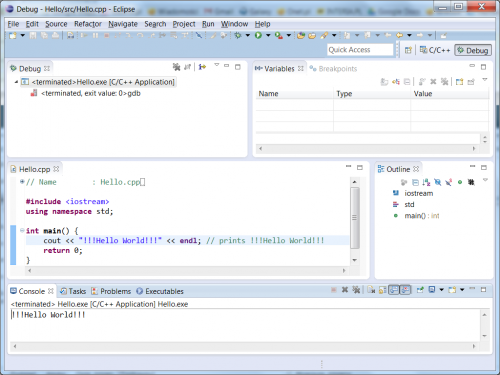Select main() : int in Outline
500x375 pixels.
[x=422, y=216]
